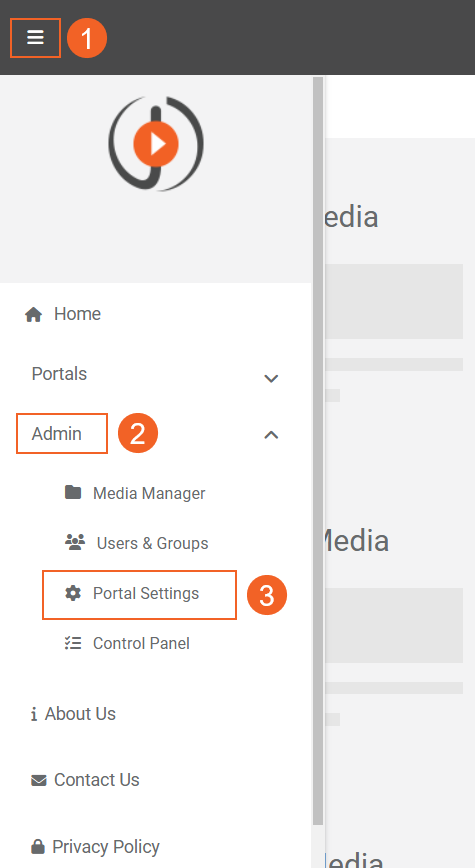Screen dimensions: 475x868
Task: Expand the Portals chevron
Action: pyautogui.click(x=271, y=379)
